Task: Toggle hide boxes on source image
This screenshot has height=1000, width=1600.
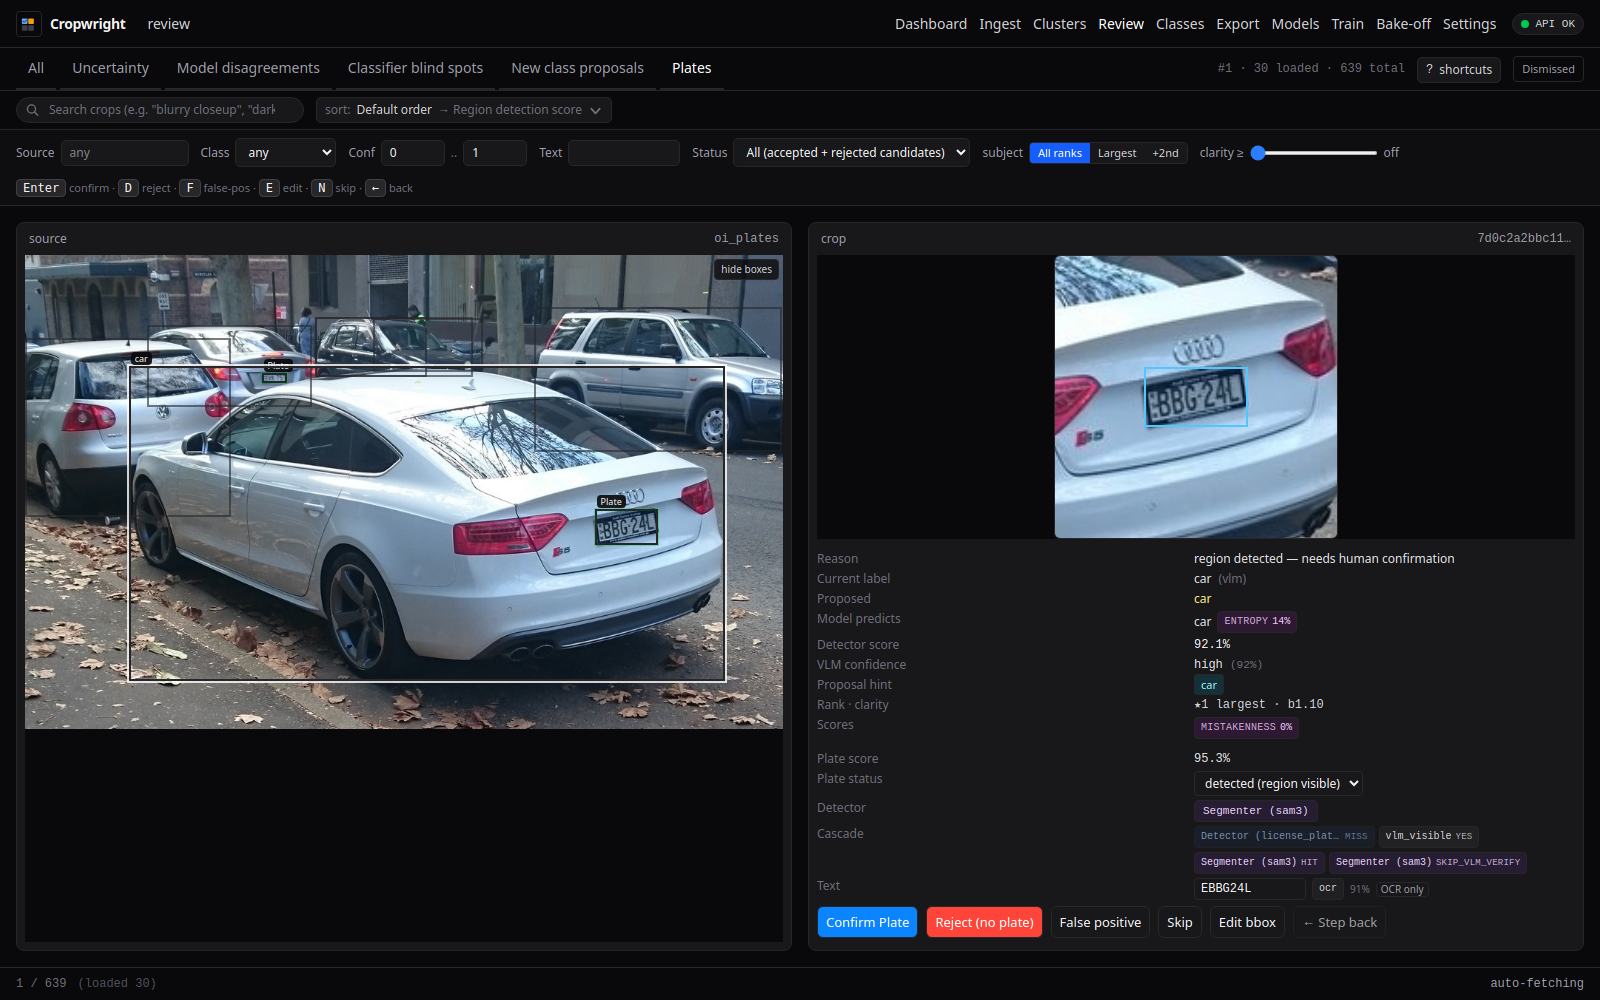Action: tap(746, 269)
